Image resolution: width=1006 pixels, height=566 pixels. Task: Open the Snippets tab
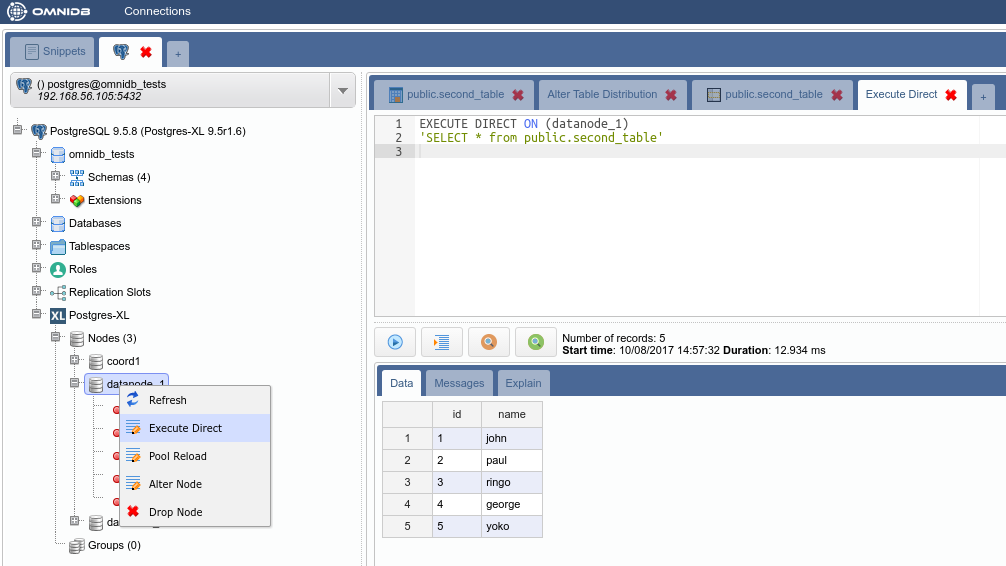55,51
